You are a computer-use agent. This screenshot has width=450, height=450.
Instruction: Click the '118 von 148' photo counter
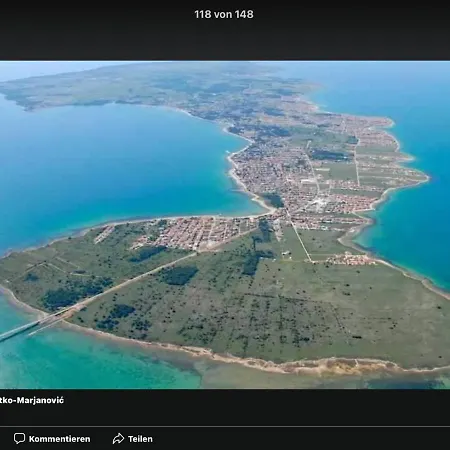(x=224, y=14)
